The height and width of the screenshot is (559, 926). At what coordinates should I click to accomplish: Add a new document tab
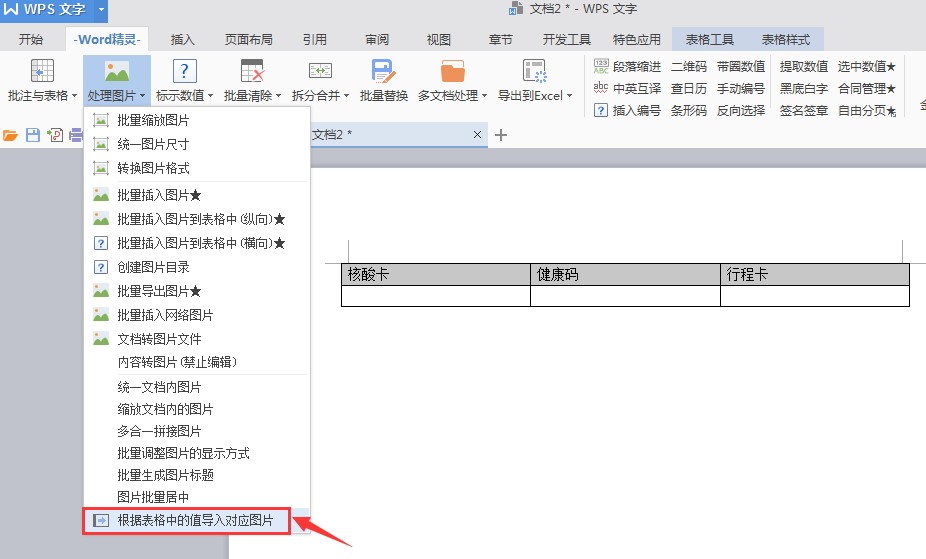501,135
